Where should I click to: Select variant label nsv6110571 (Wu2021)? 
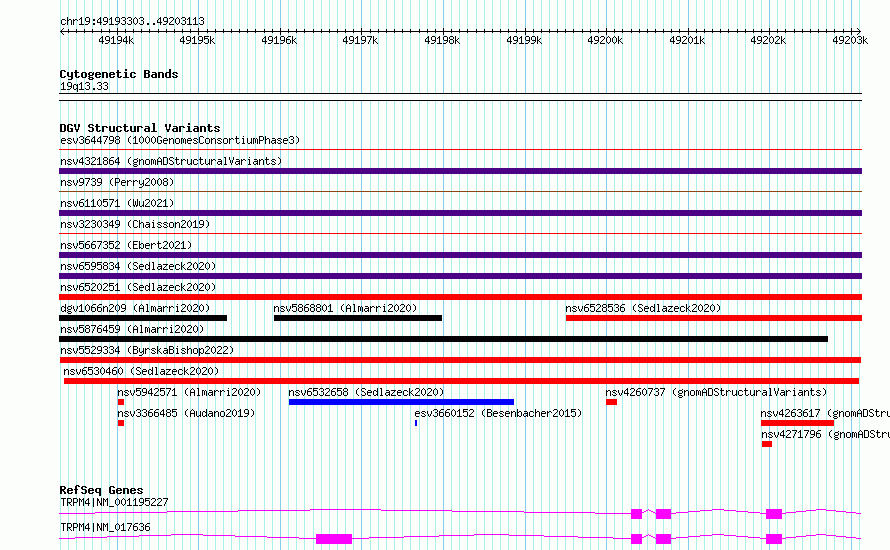(117, 203)
